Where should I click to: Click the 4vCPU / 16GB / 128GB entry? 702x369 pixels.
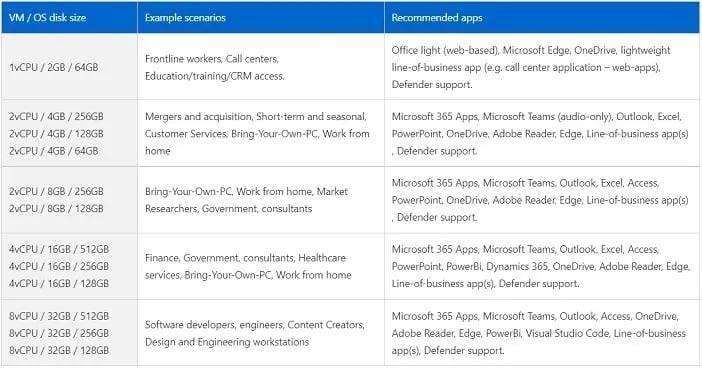(59, 283)
